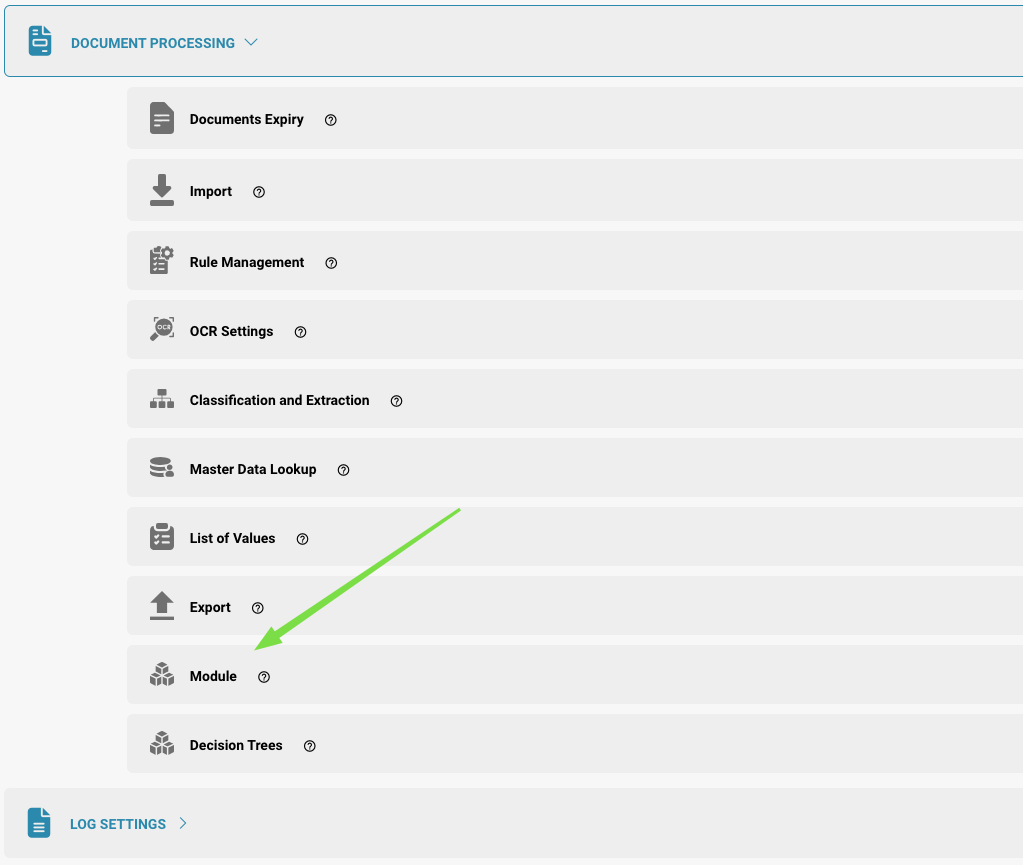Click the Master Data Lookup database icon
The width and height of the screenshot is (1023, 865).
tap(161, 467)
